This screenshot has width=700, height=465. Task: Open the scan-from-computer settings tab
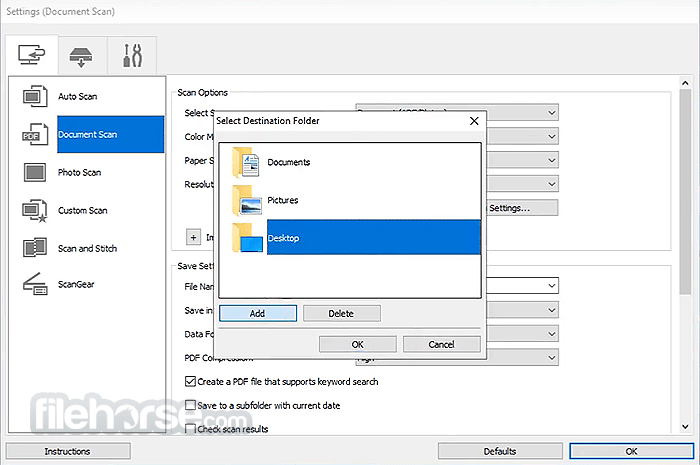(32, 55)
